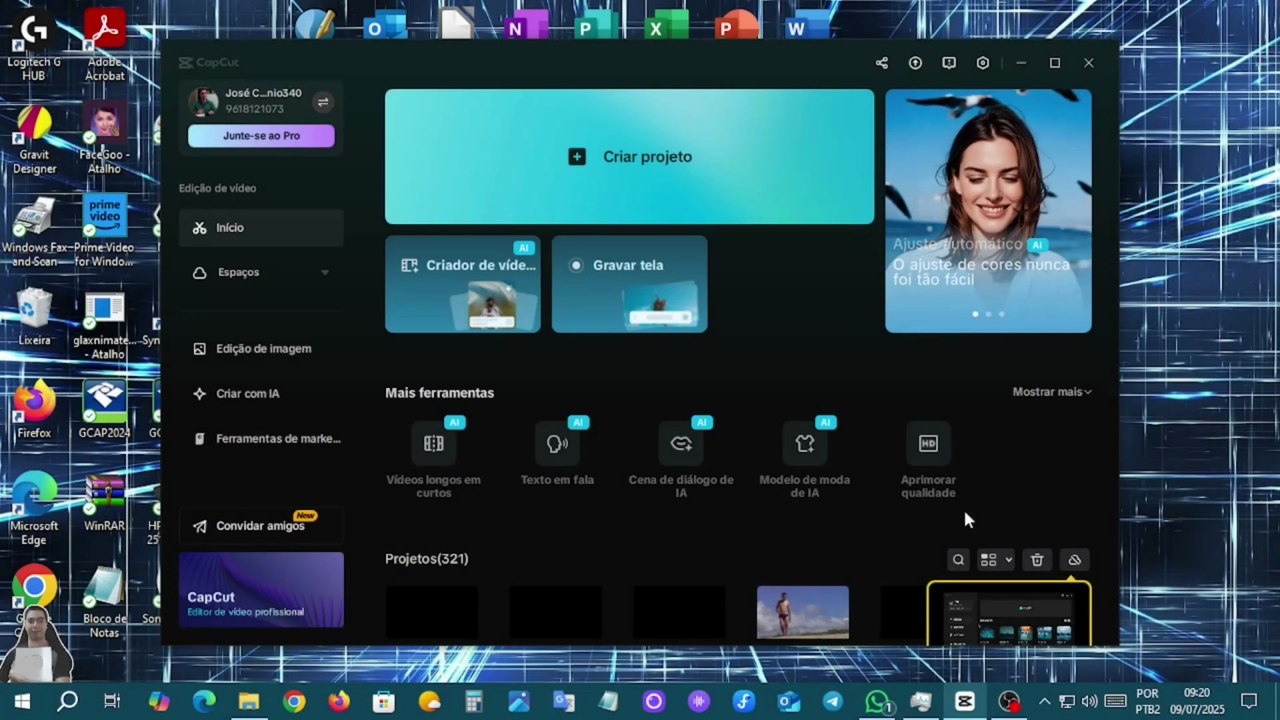Image resolution: width=1280 pixels, height=720 pixels.
Task: Switch account using the swap arrows icon
Action: pos(322,102)
